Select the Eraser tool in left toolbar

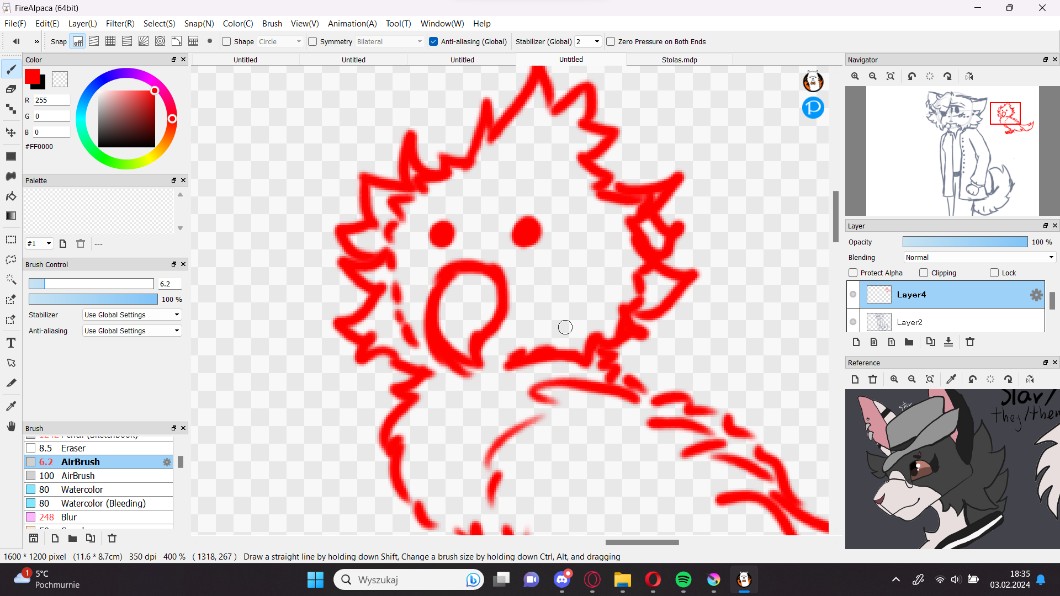coord(11,89)
